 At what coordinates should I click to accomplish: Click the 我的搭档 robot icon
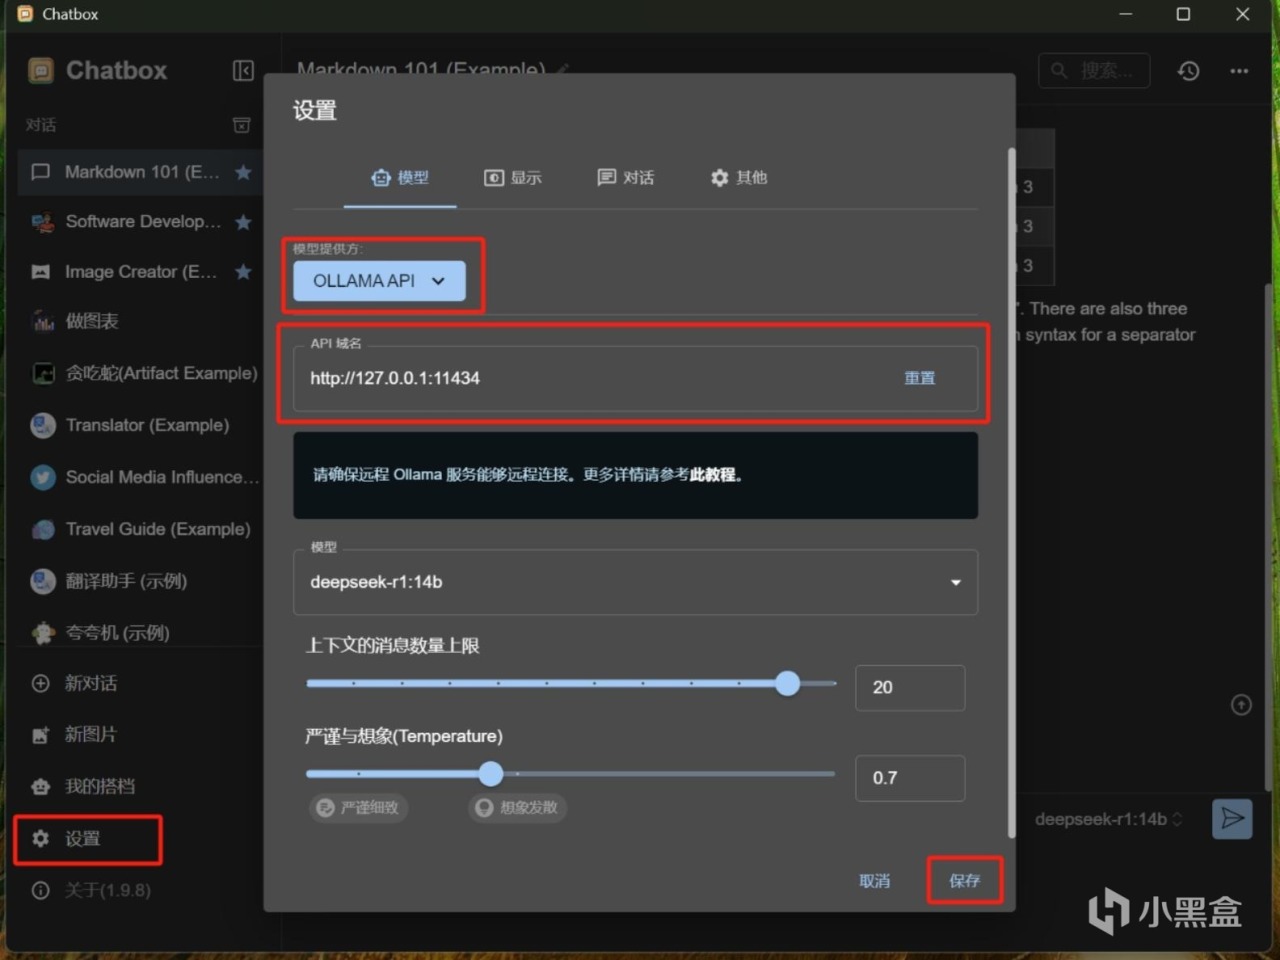[x=40, y=786]
